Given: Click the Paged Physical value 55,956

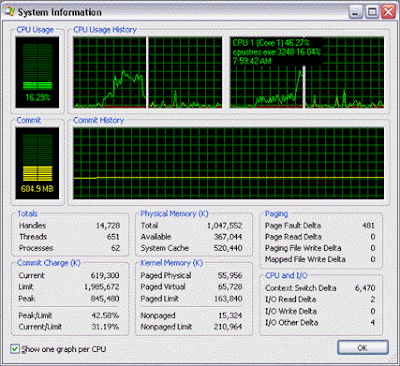Looking at the screenshot, I should coord(230,276).
